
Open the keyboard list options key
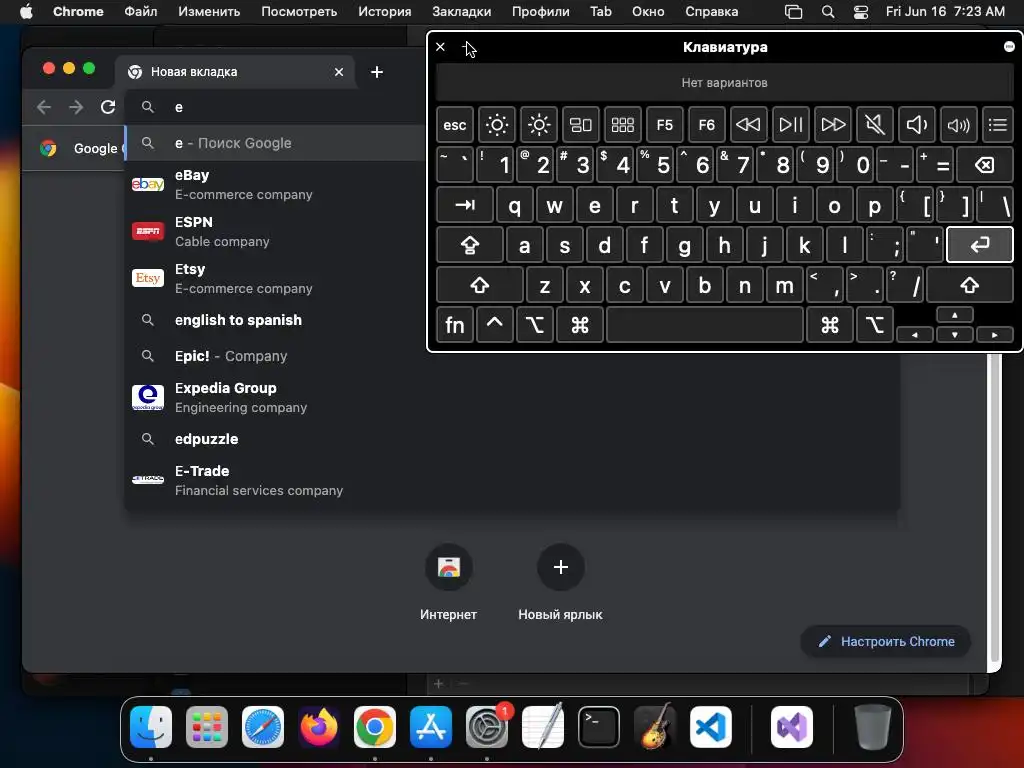(x=998, y=125)
